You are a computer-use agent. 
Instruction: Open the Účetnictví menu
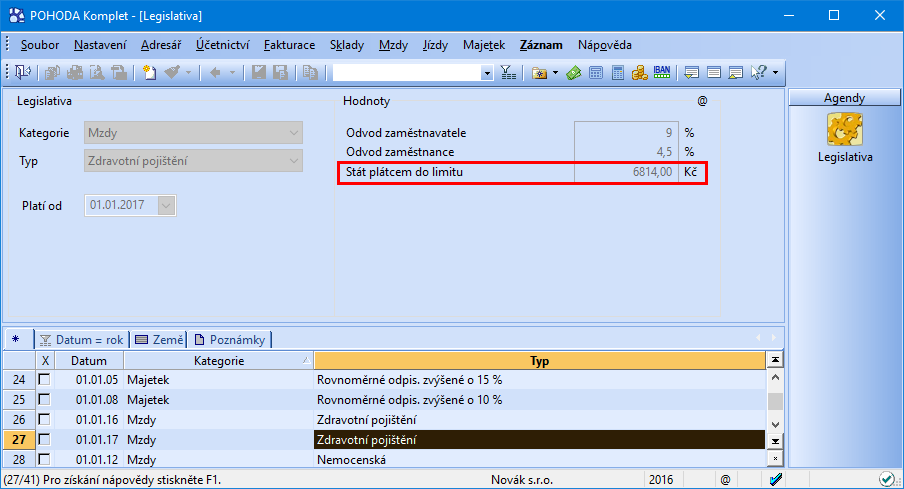point(223,45)
